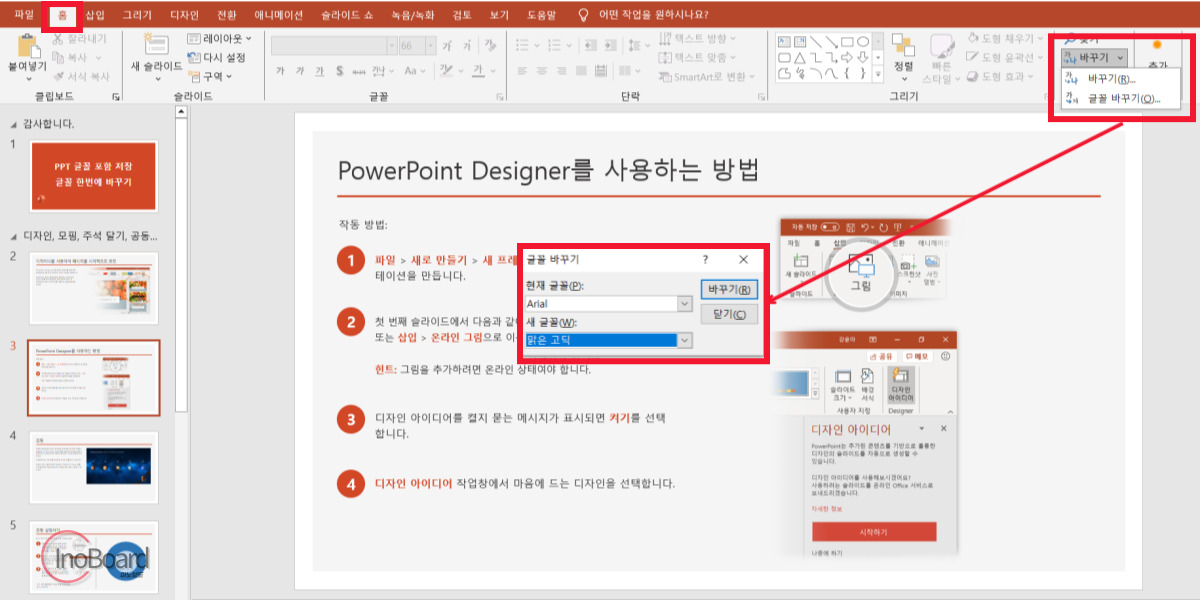Click Convert to SmartArt (SmartArt로 변환)
Viewport: 1200px width, 600px height.
coord(704,77)
